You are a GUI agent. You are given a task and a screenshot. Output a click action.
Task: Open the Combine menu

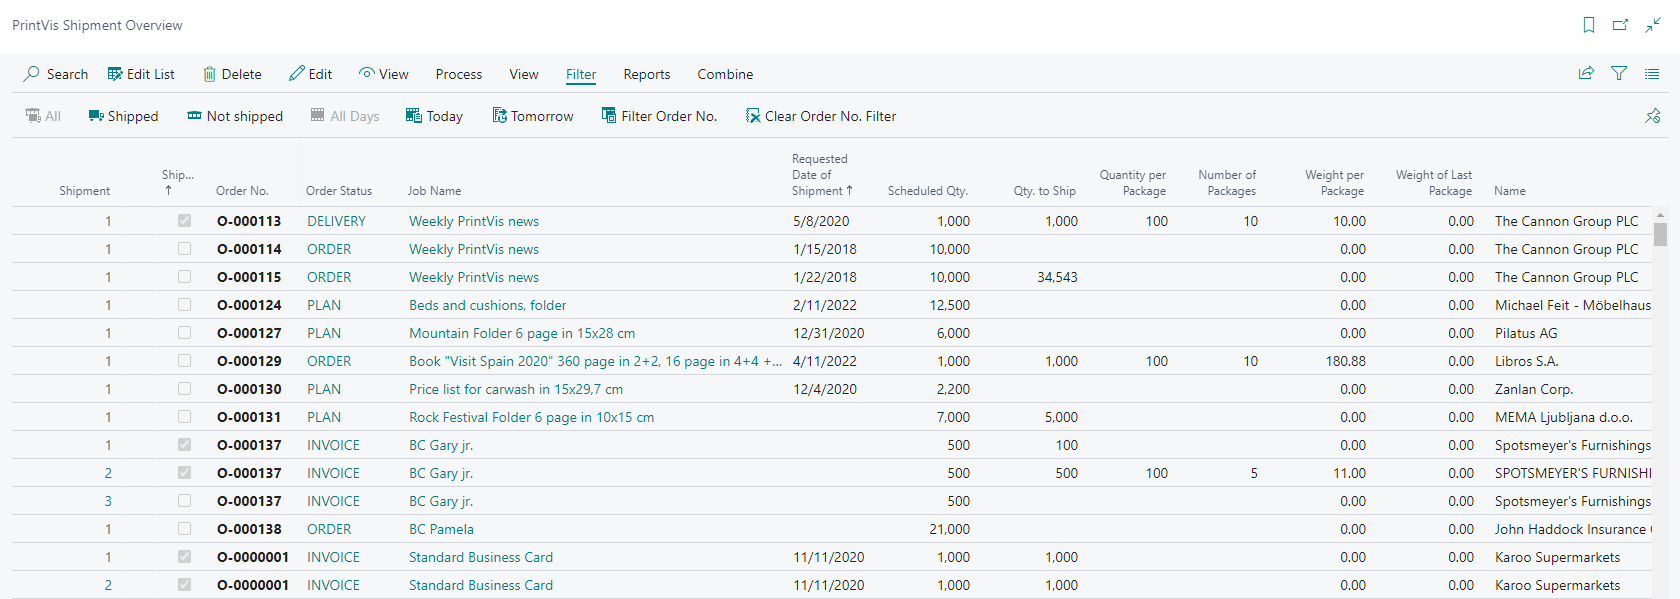[725, 74]
